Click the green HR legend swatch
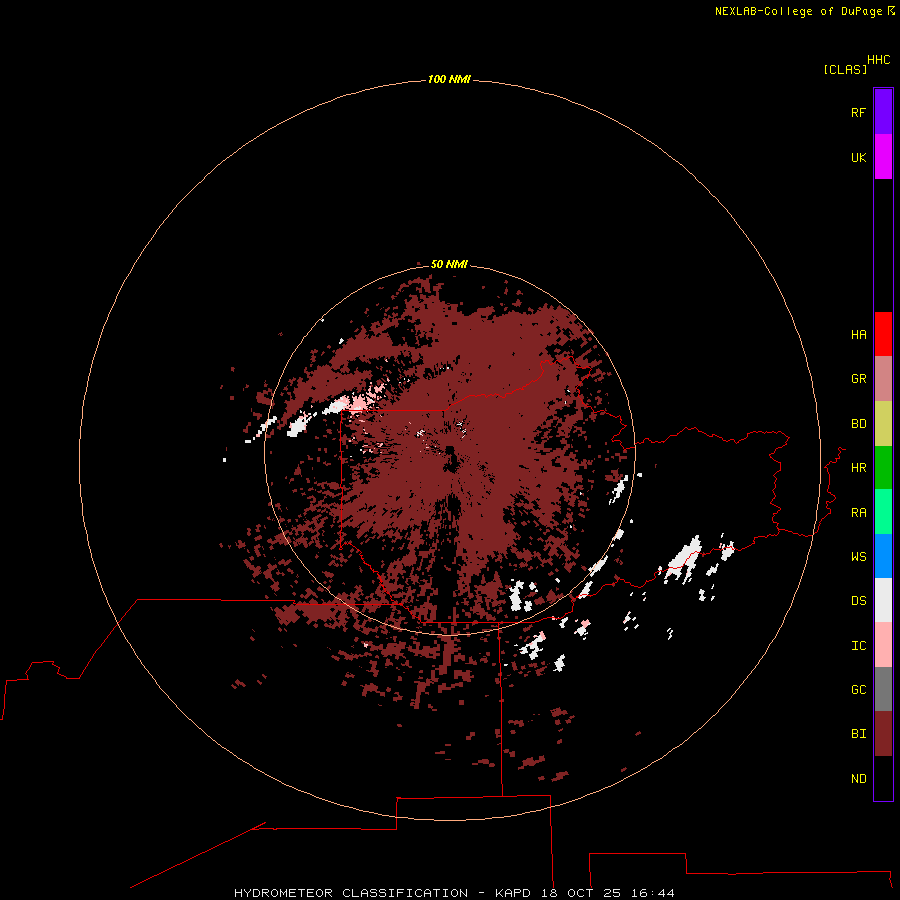Viewport: 900px width, 900px height. [883, 468]
